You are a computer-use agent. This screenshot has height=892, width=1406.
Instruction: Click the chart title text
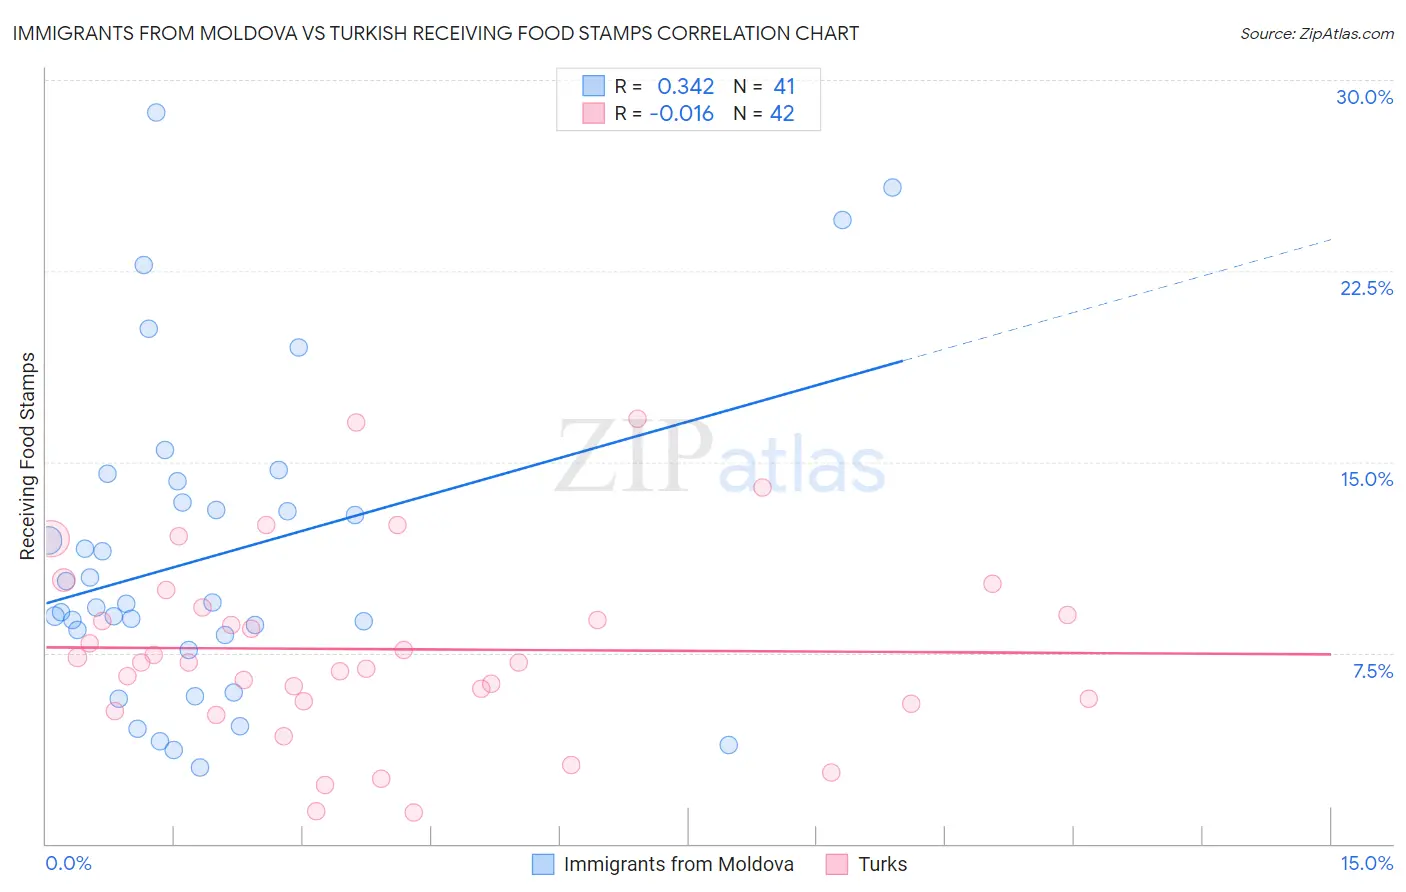pos(436,33)
